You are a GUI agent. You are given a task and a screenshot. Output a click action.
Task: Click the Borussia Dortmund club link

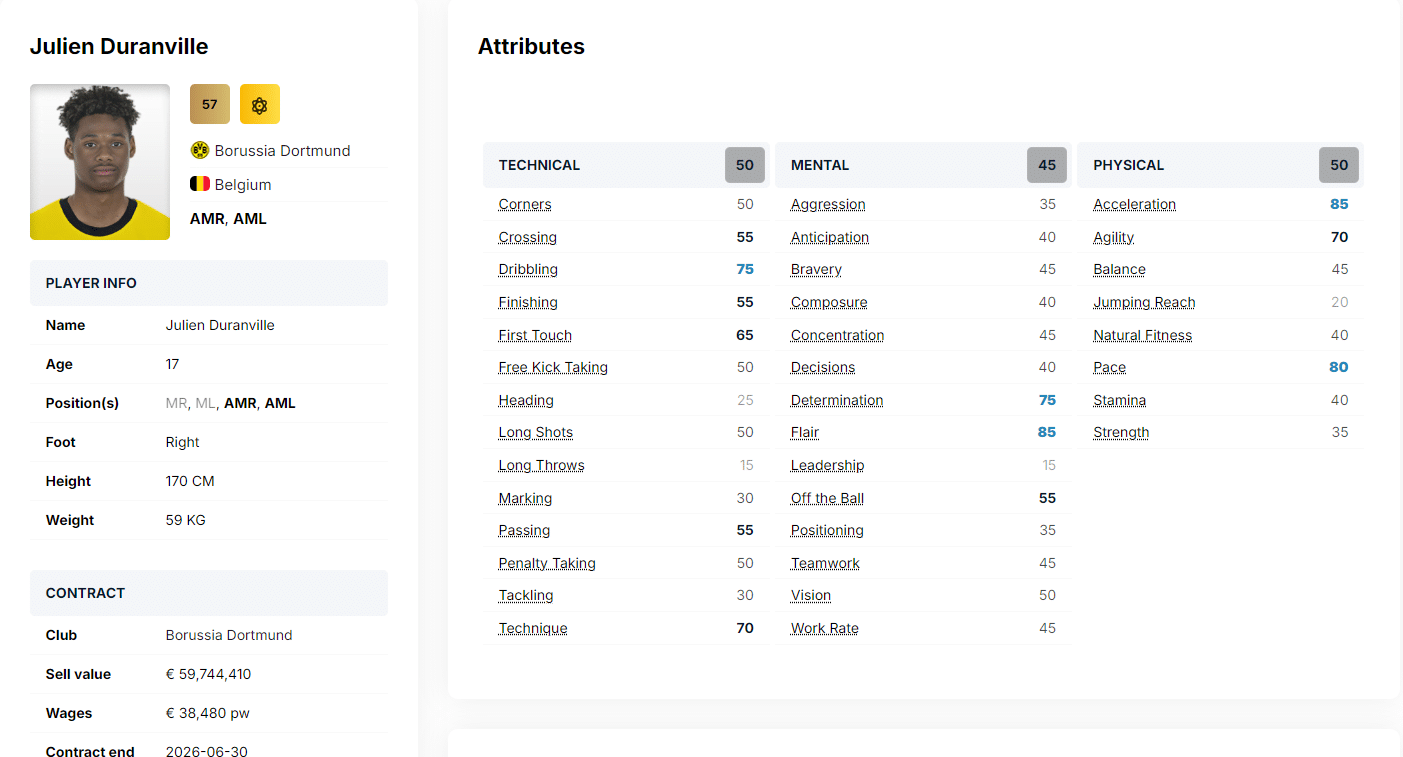click(x=282, y=151)
